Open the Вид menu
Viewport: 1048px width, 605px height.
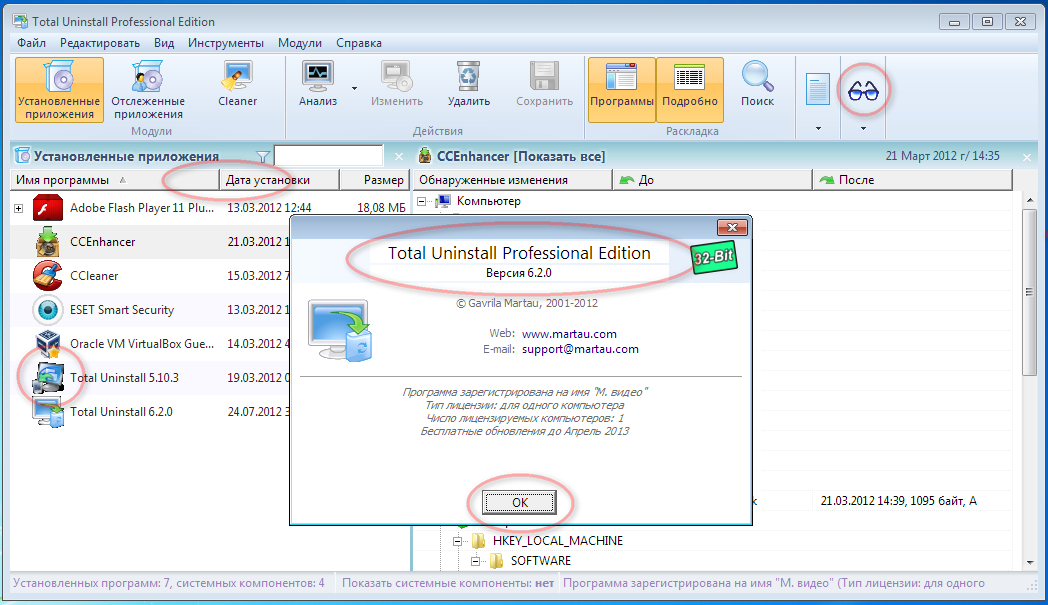point(164,43)
